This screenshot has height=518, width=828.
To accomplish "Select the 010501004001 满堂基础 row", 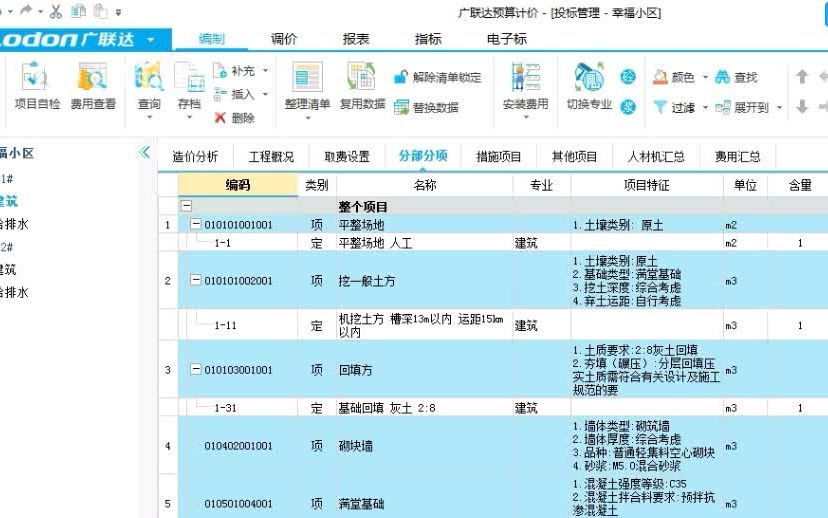I will (x=493, y=497).
